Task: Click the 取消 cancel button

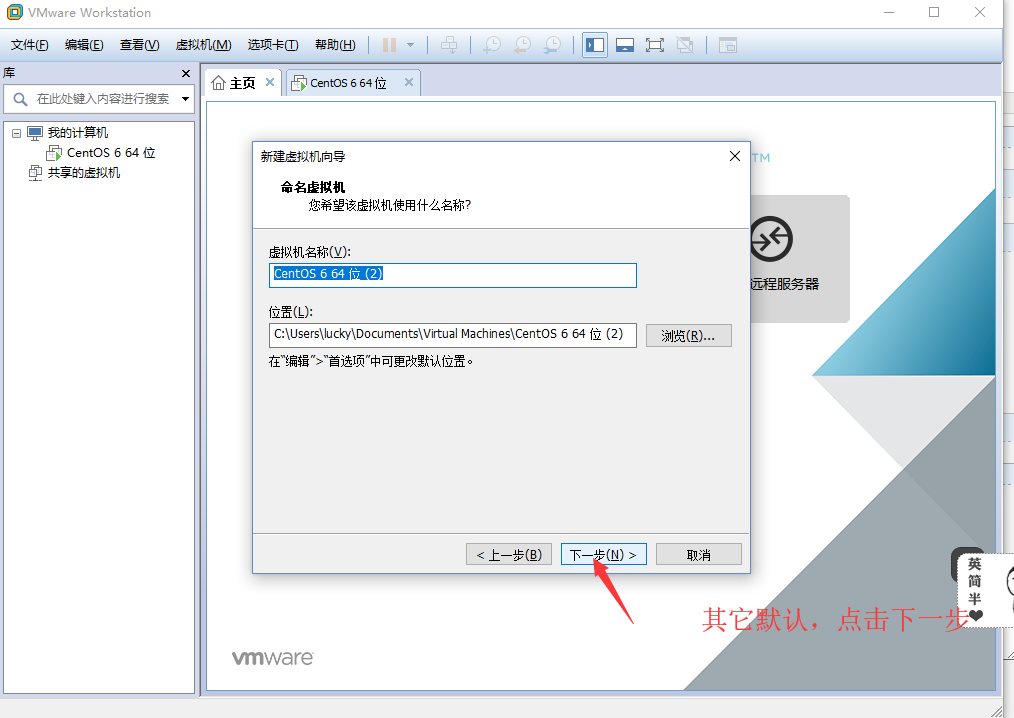Action: pos(698,554)
